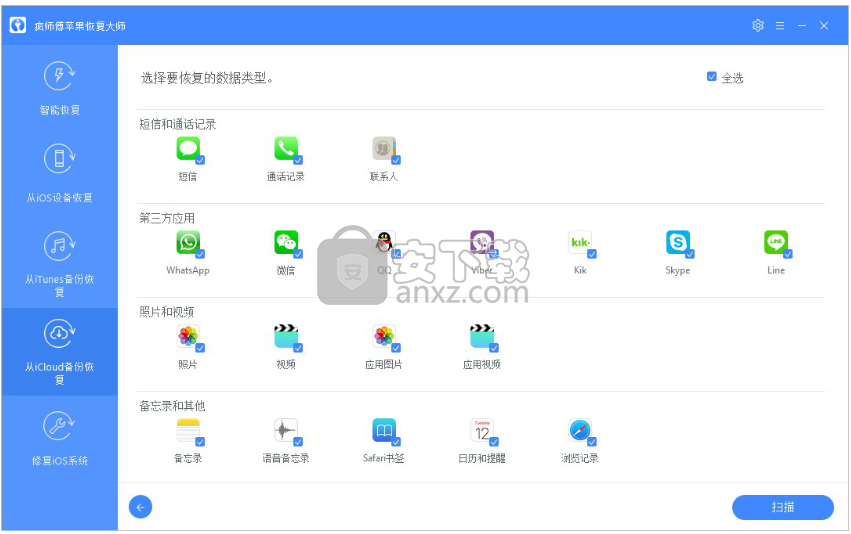Uncheck the Skype checkbox

coord(690,254)
